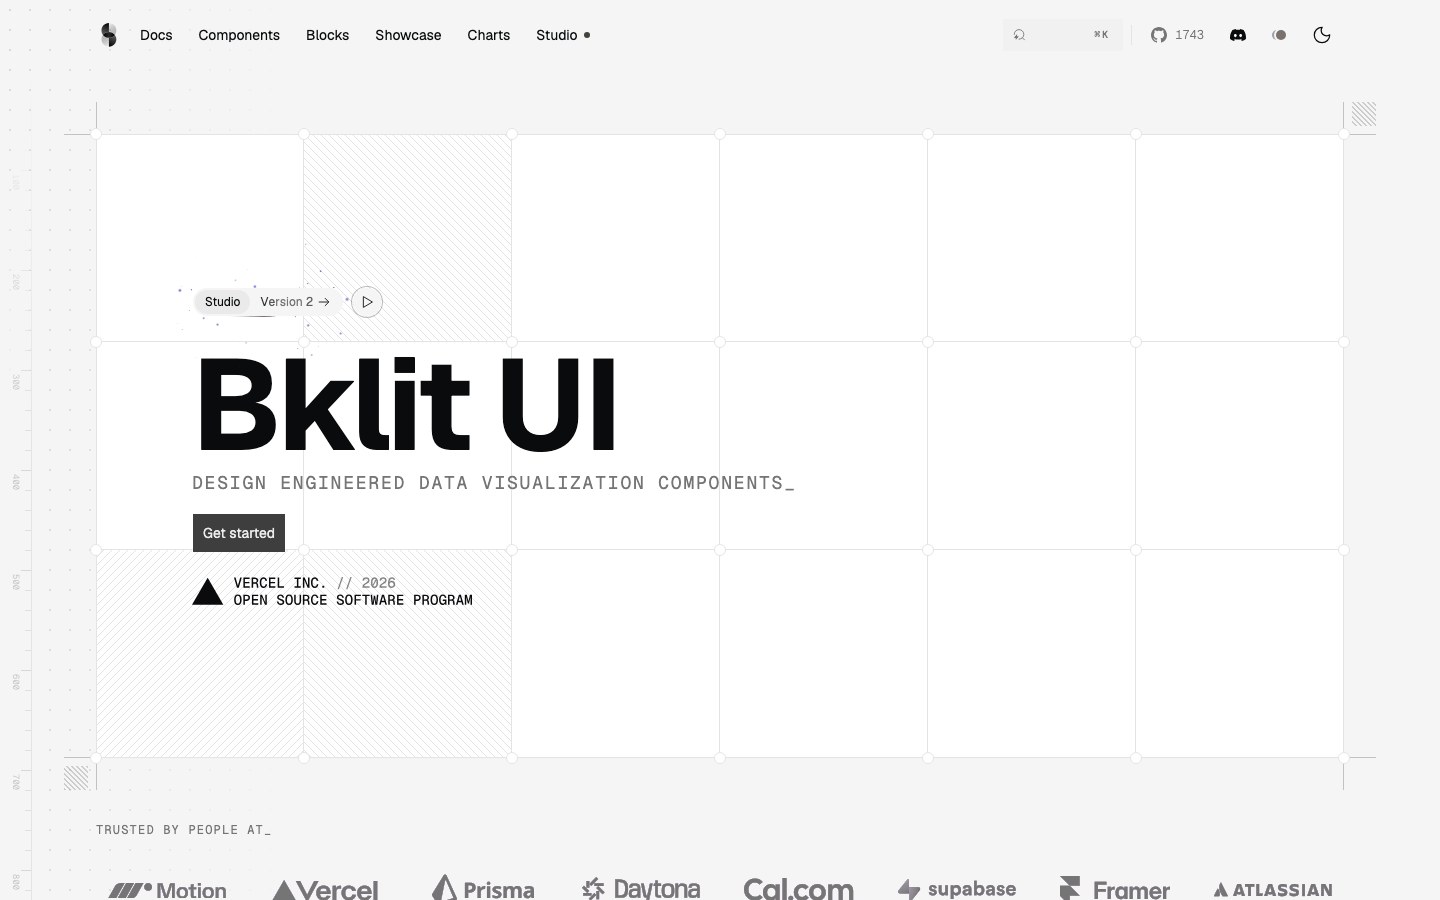Viewport: 1440px width, 900px height.
Task: Click the Framer logo under Trusted By
Action: (x=1115, y=888)
